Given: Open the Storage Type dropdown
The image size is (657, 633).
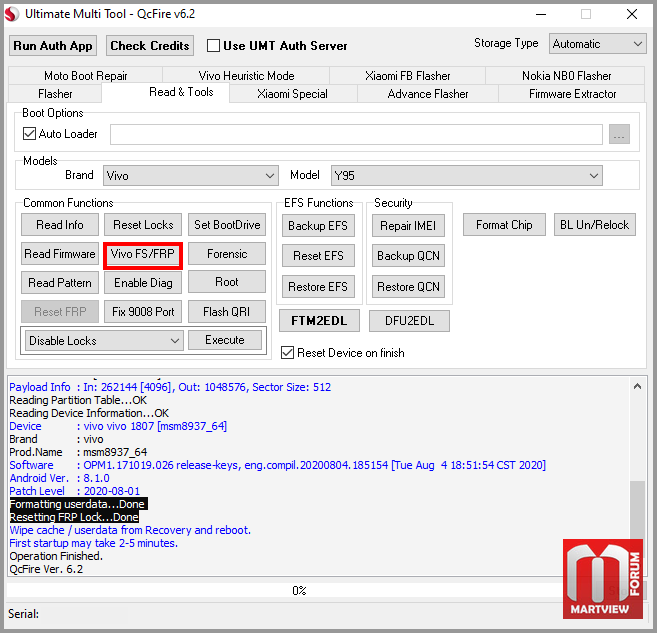Looking at the screenshot, I should pyautogui.click(x=598, y=44).
